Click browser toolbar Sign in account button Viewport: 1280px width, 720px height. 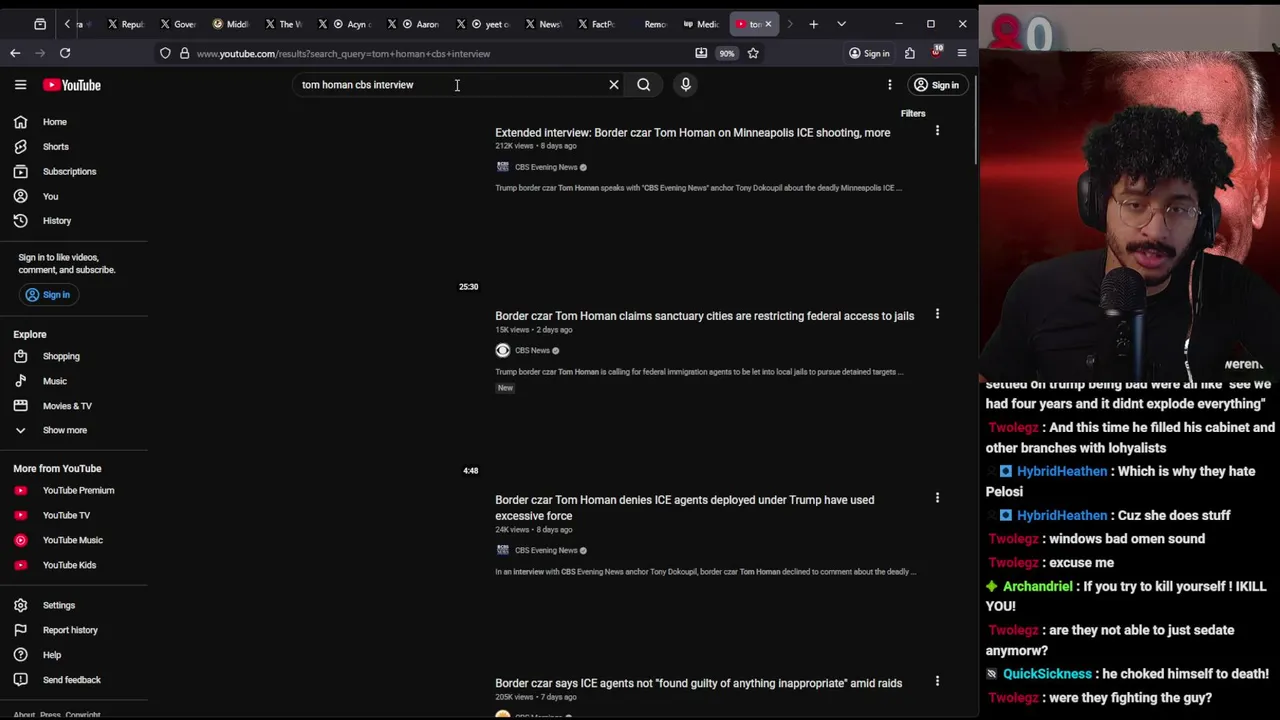coord(869,53)
